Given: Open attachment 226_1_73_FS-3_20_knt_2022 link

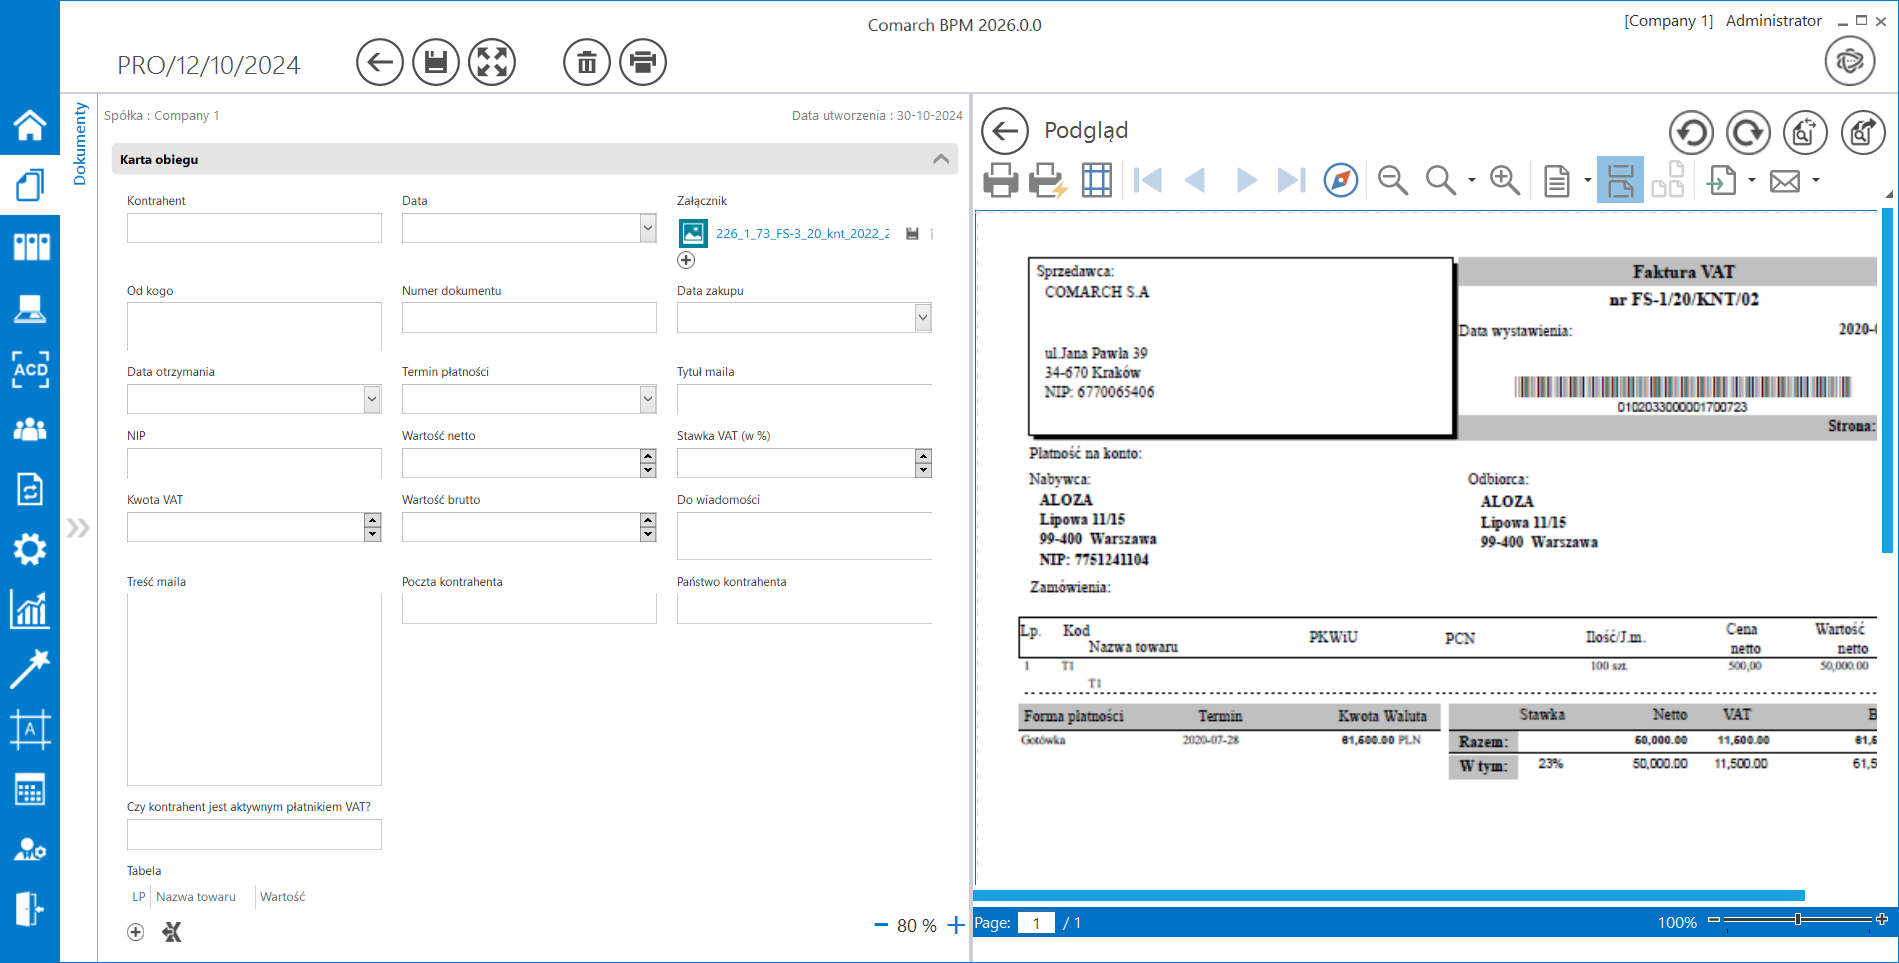Looking at the screenshot, I should [802, 234].
